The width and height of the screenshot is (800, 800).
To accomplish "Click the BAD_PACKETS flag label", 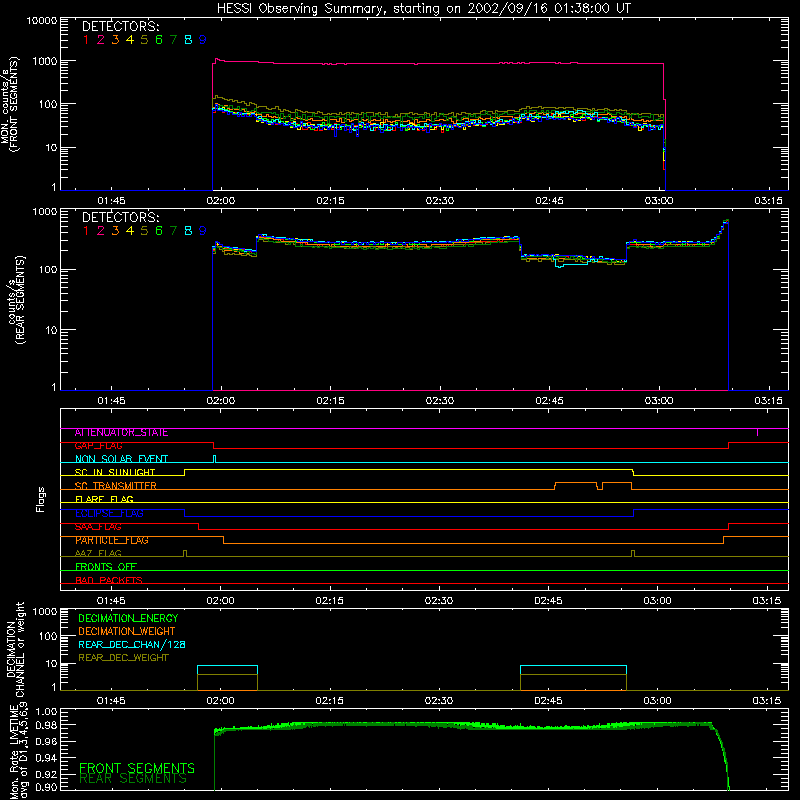I will pyautogui.click(x=109, y=580).
